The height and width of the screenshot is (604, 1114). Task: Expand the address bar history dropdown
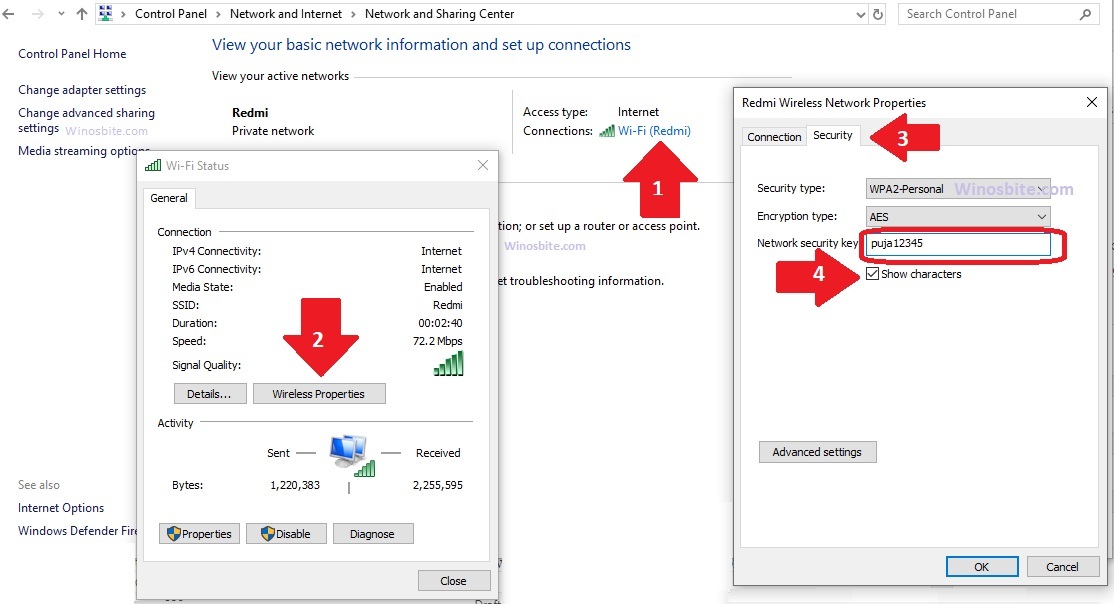click(862, 15)
